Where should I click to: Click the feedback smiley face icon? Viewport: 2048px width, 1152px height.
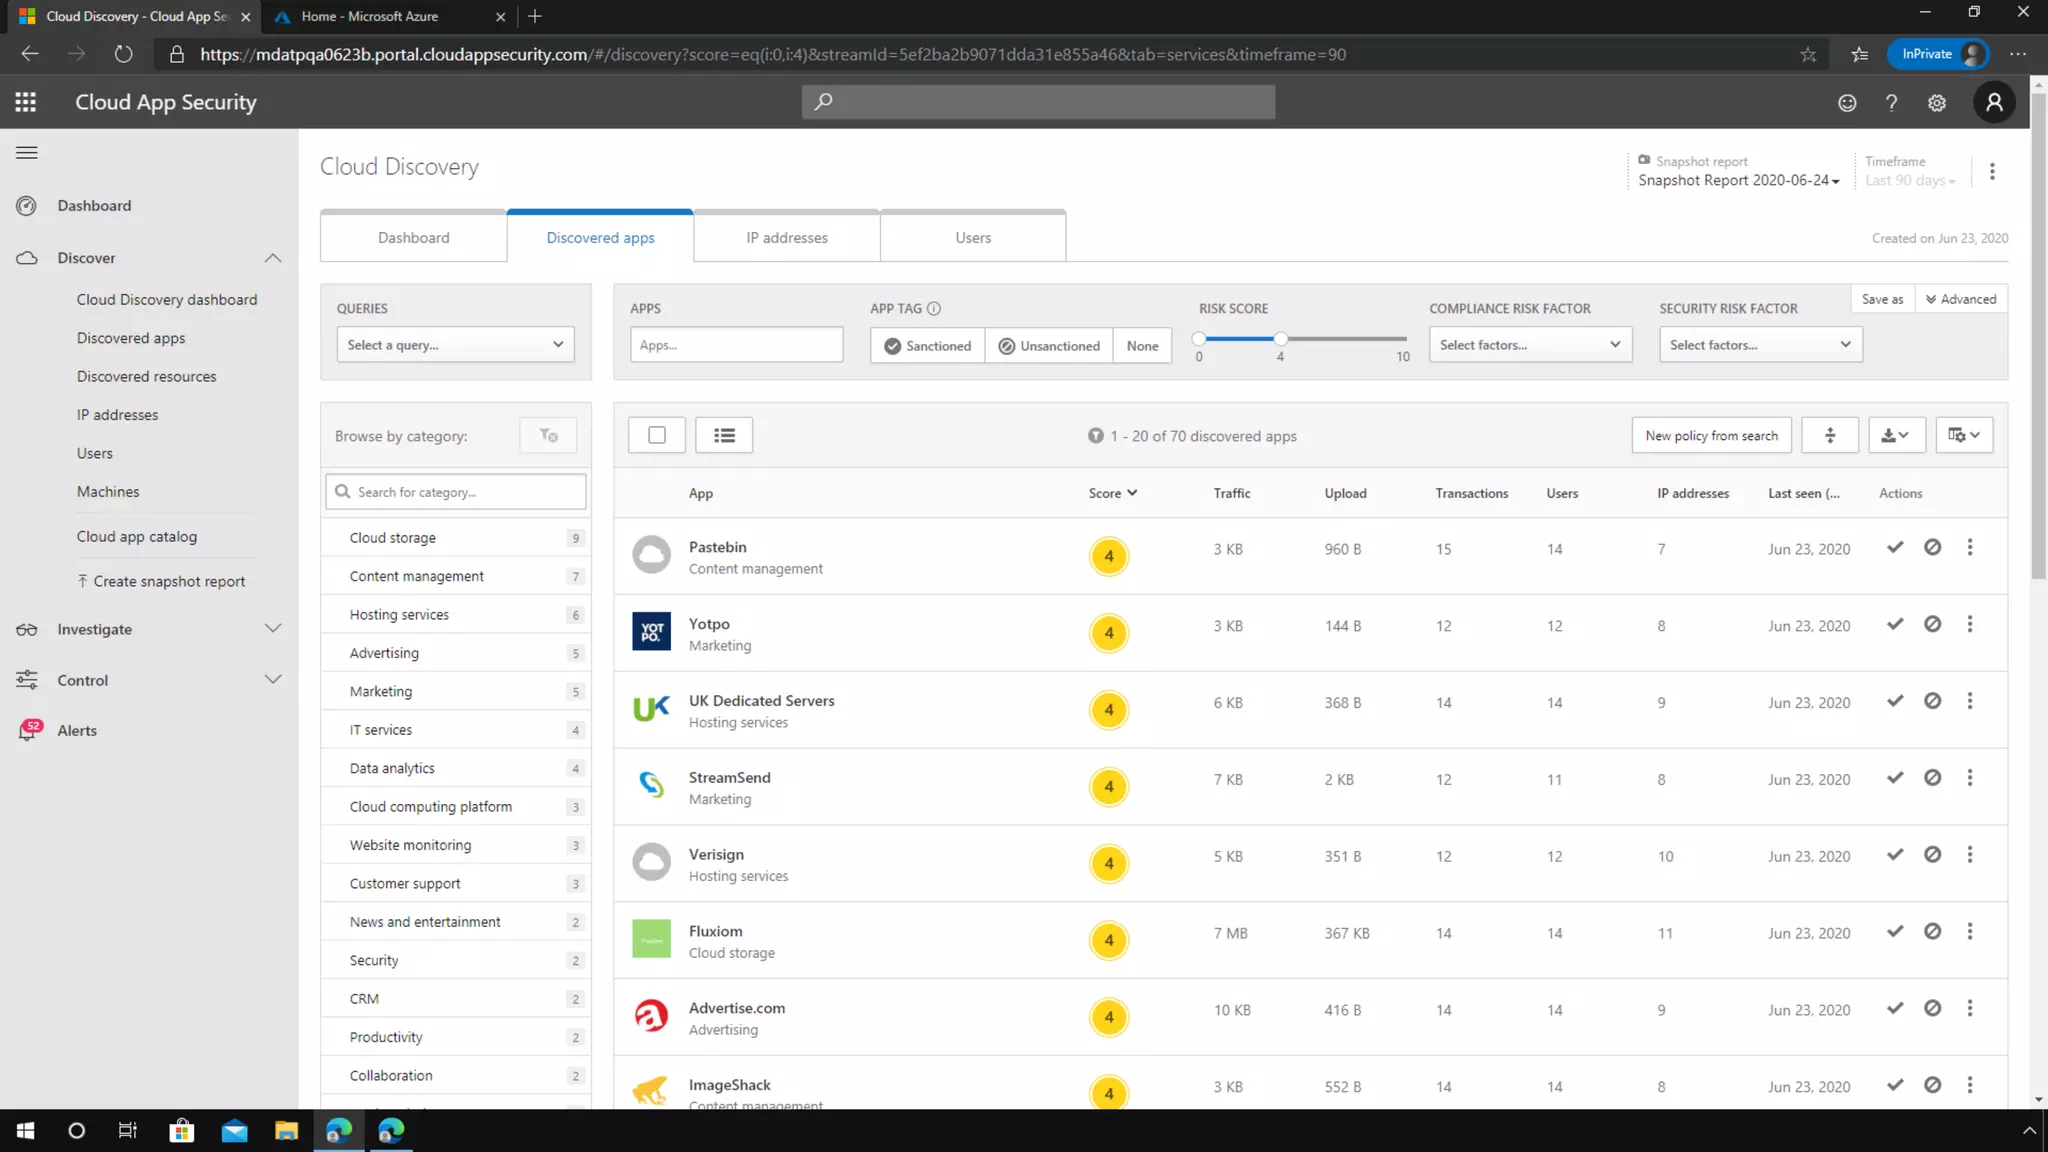(x=1847, y=103)
